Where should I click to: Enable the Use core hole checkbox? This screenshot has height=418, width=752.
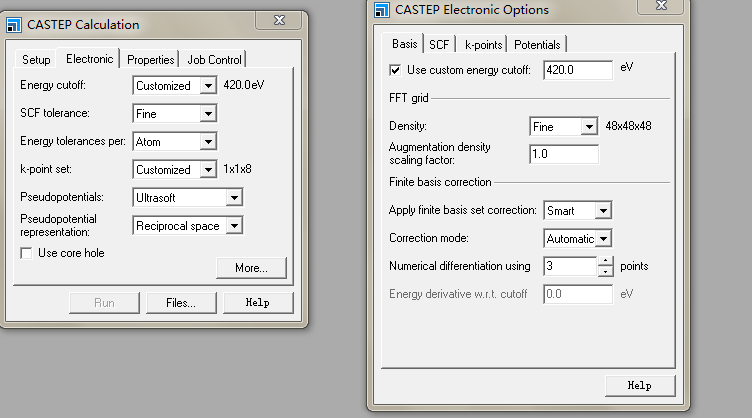[26, 253]
